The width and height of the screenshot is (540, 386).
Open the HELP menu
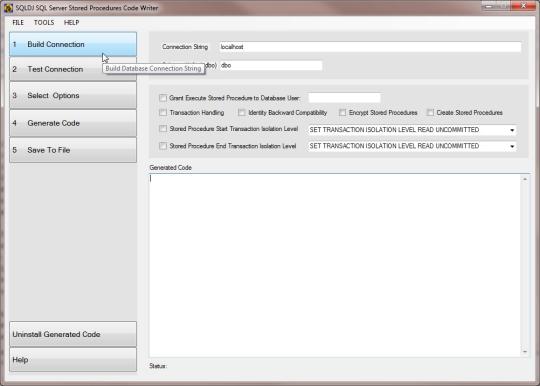71,23
